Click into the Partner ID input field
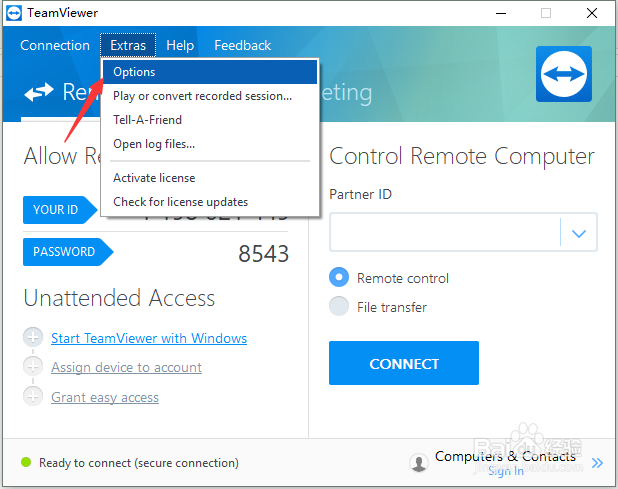The image size is (618, 489). tap(444, 233)
